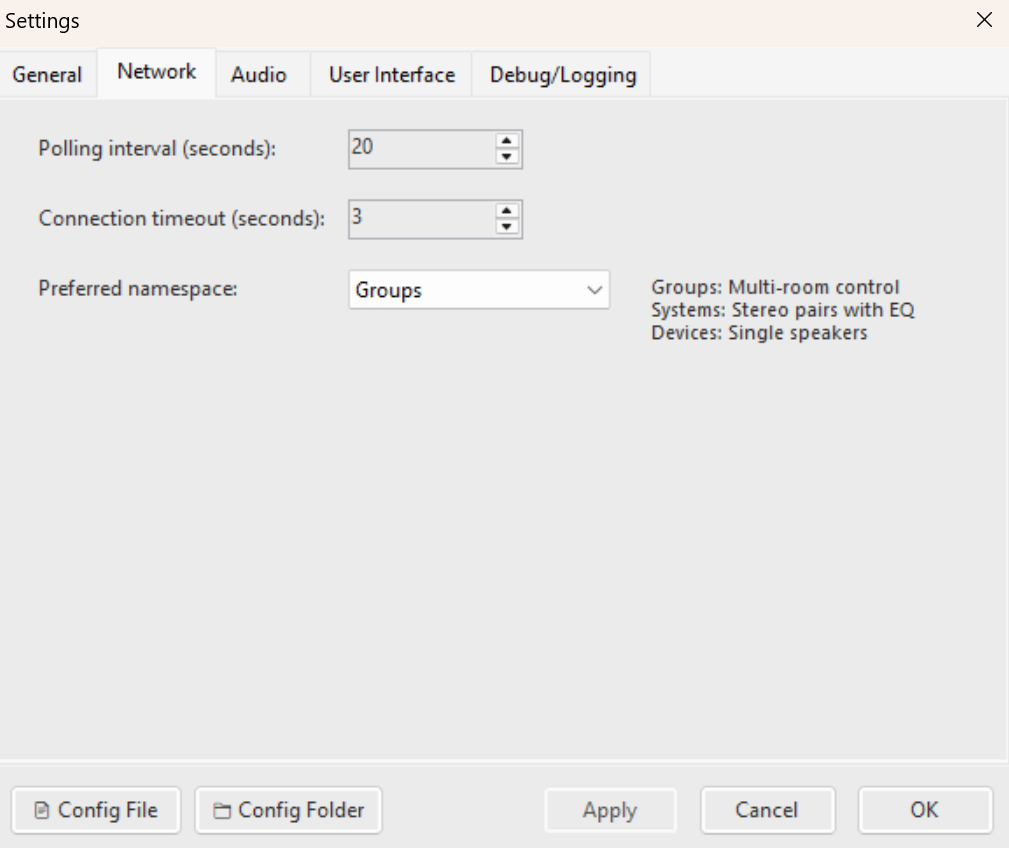Click the document icon on Config File button
The height and width of the screenshot is (848, 1009).
tap(41, 810)
